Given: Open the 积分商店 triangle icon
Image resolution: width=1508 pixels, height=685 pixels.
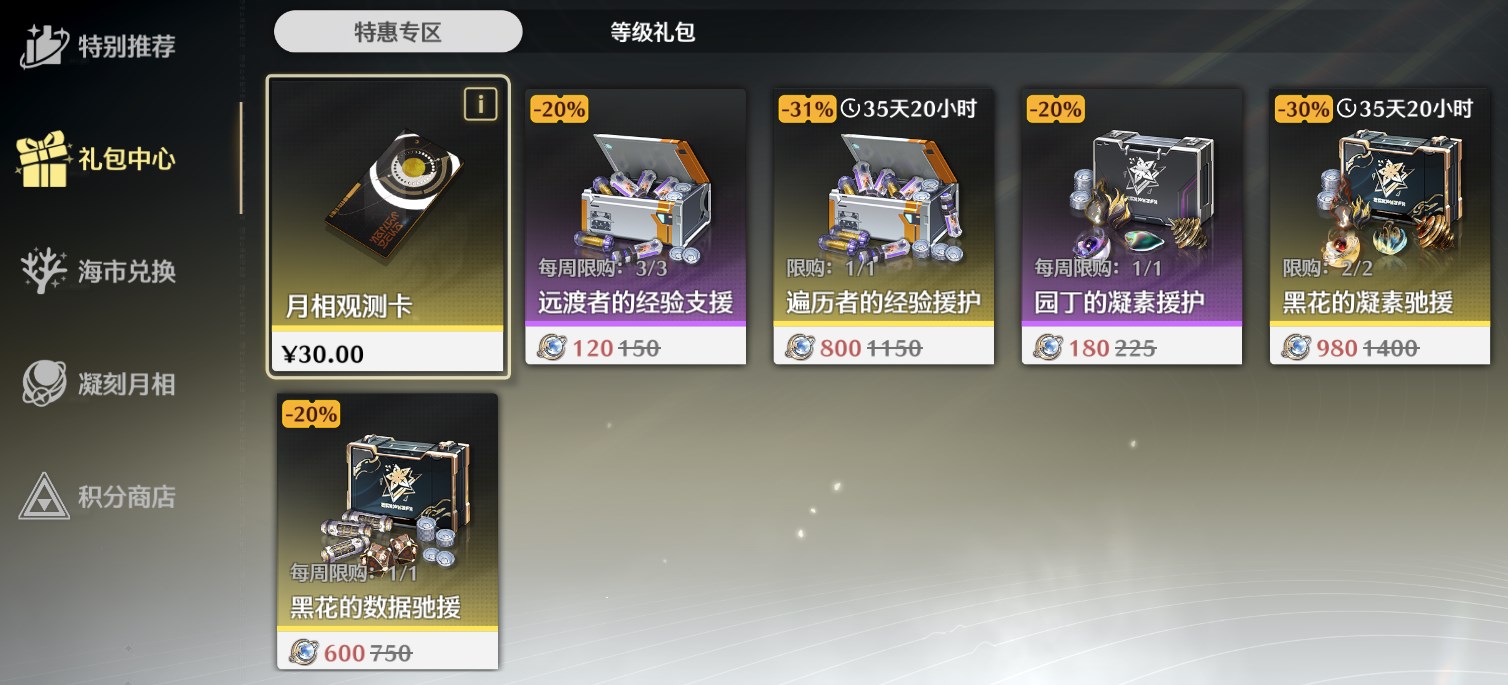Looking at the screenshot, I should [x=44, y=497].
